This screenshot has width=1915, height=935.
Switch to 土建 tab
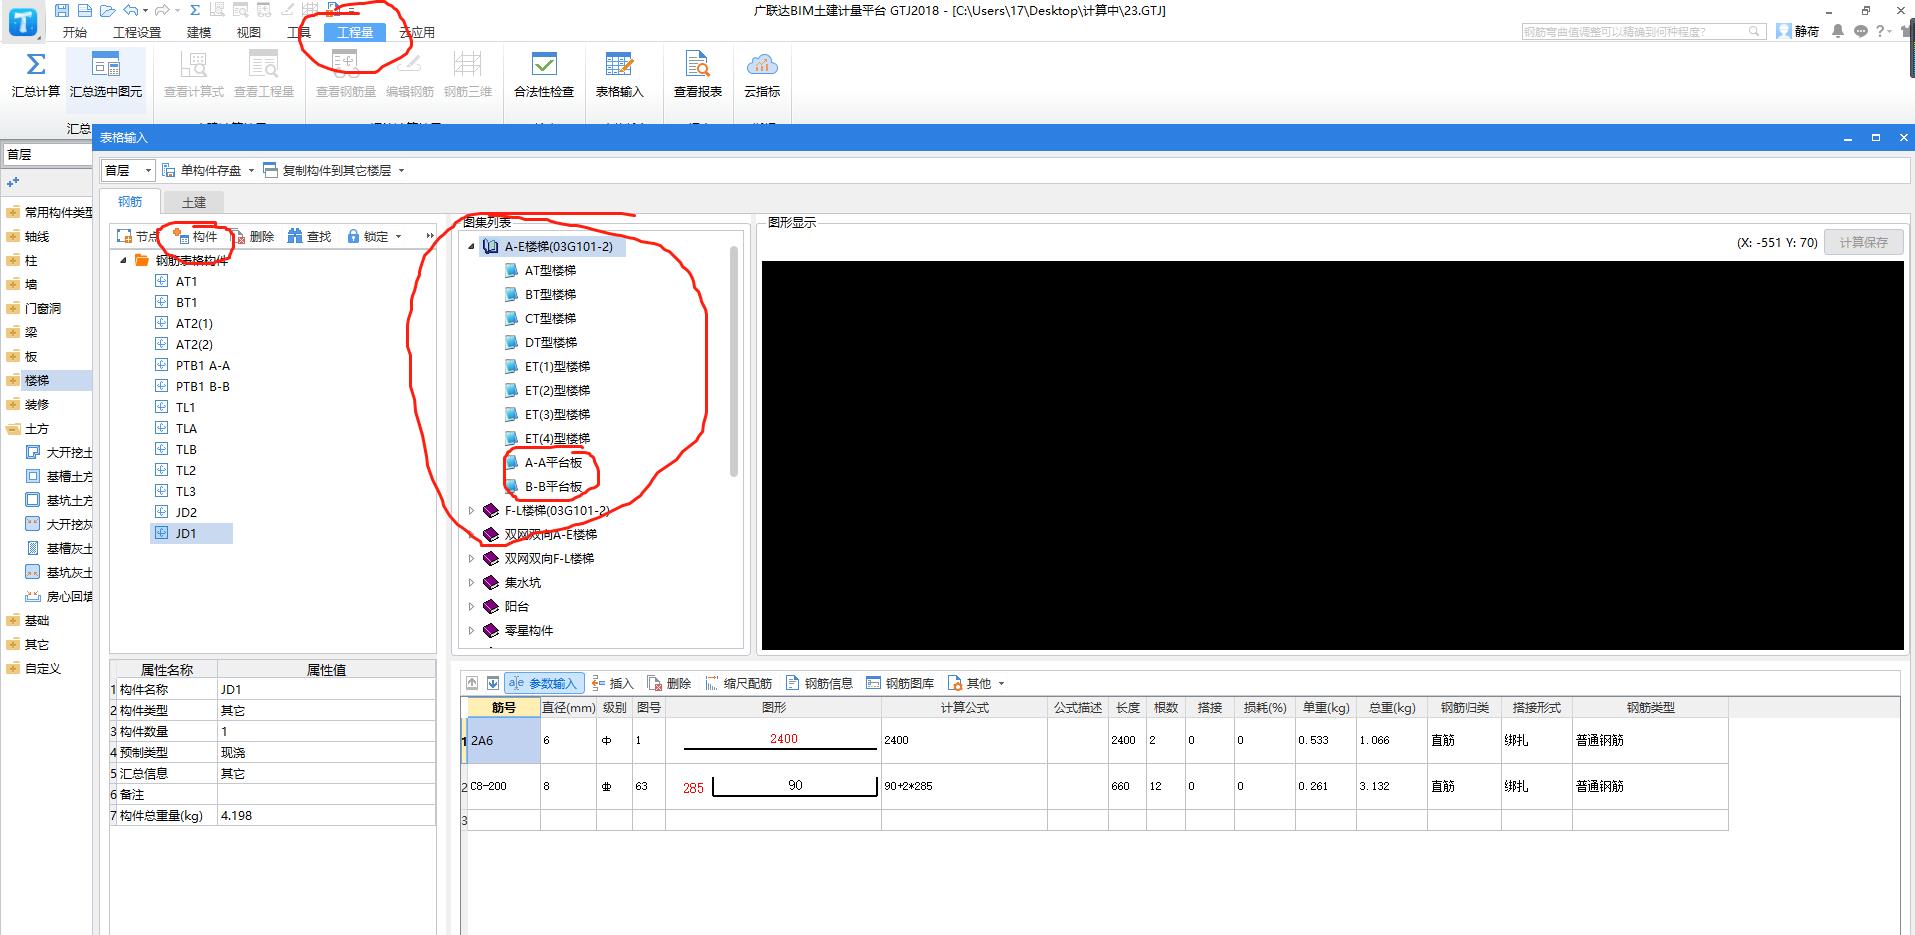[x=194, y=202]
